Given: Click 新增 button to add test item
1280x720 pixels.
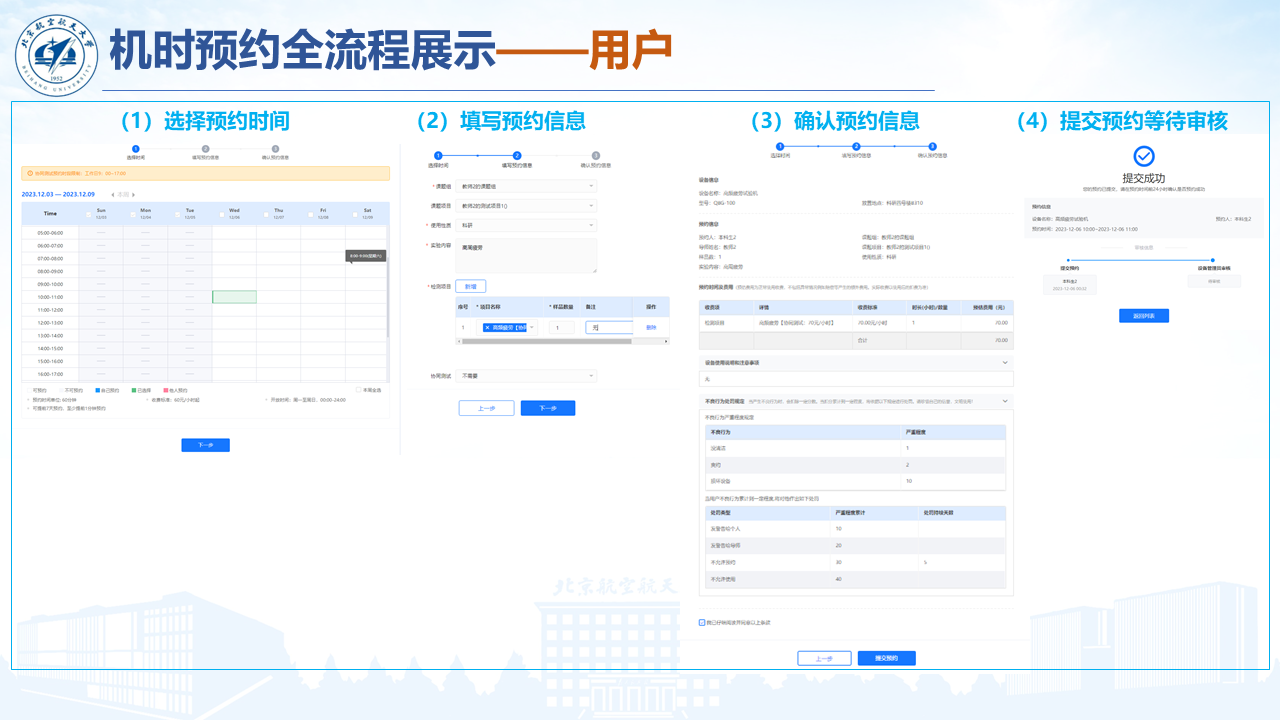Looking at the screenshot, I should click(472, 286).
